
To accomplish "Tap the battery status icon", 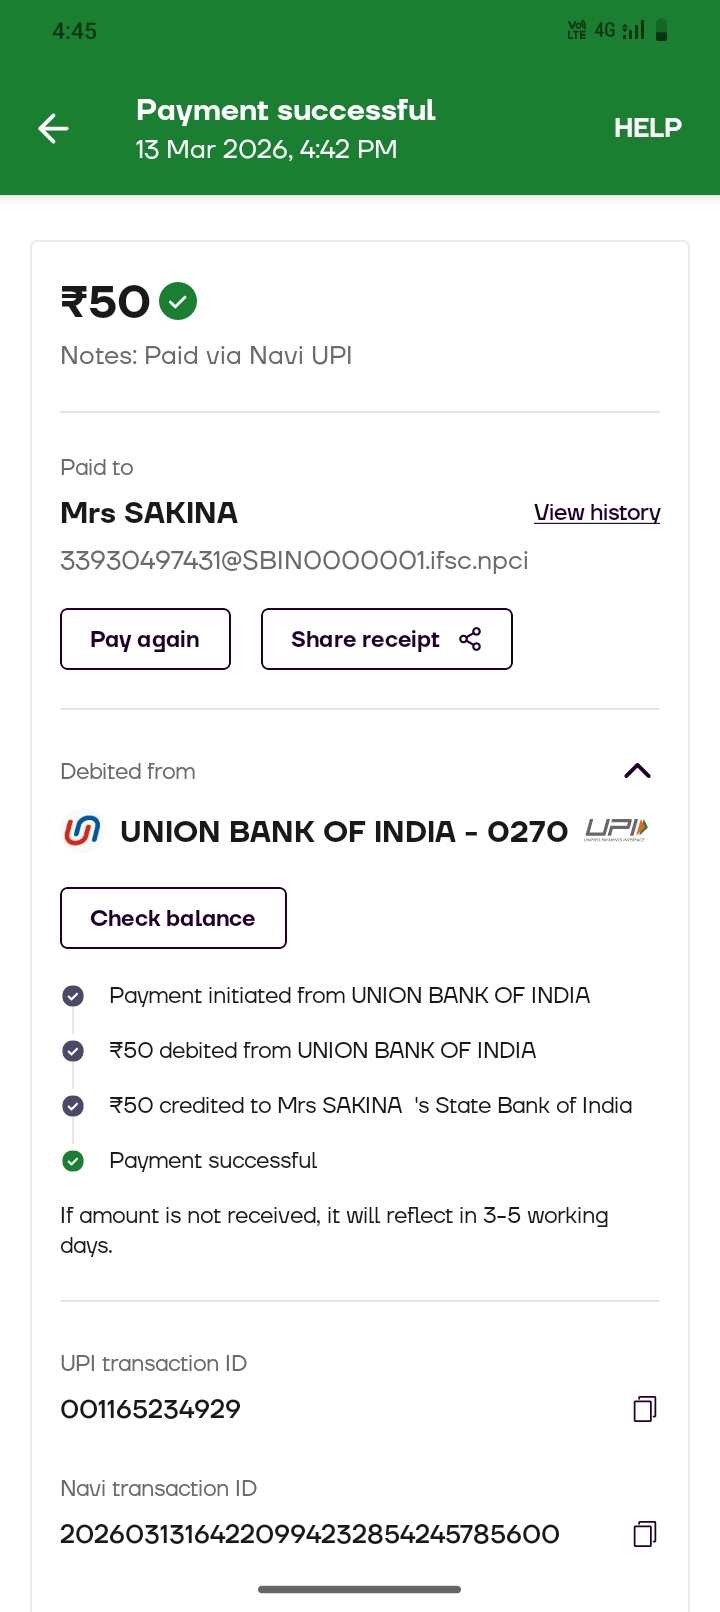I will coord(661,31).
